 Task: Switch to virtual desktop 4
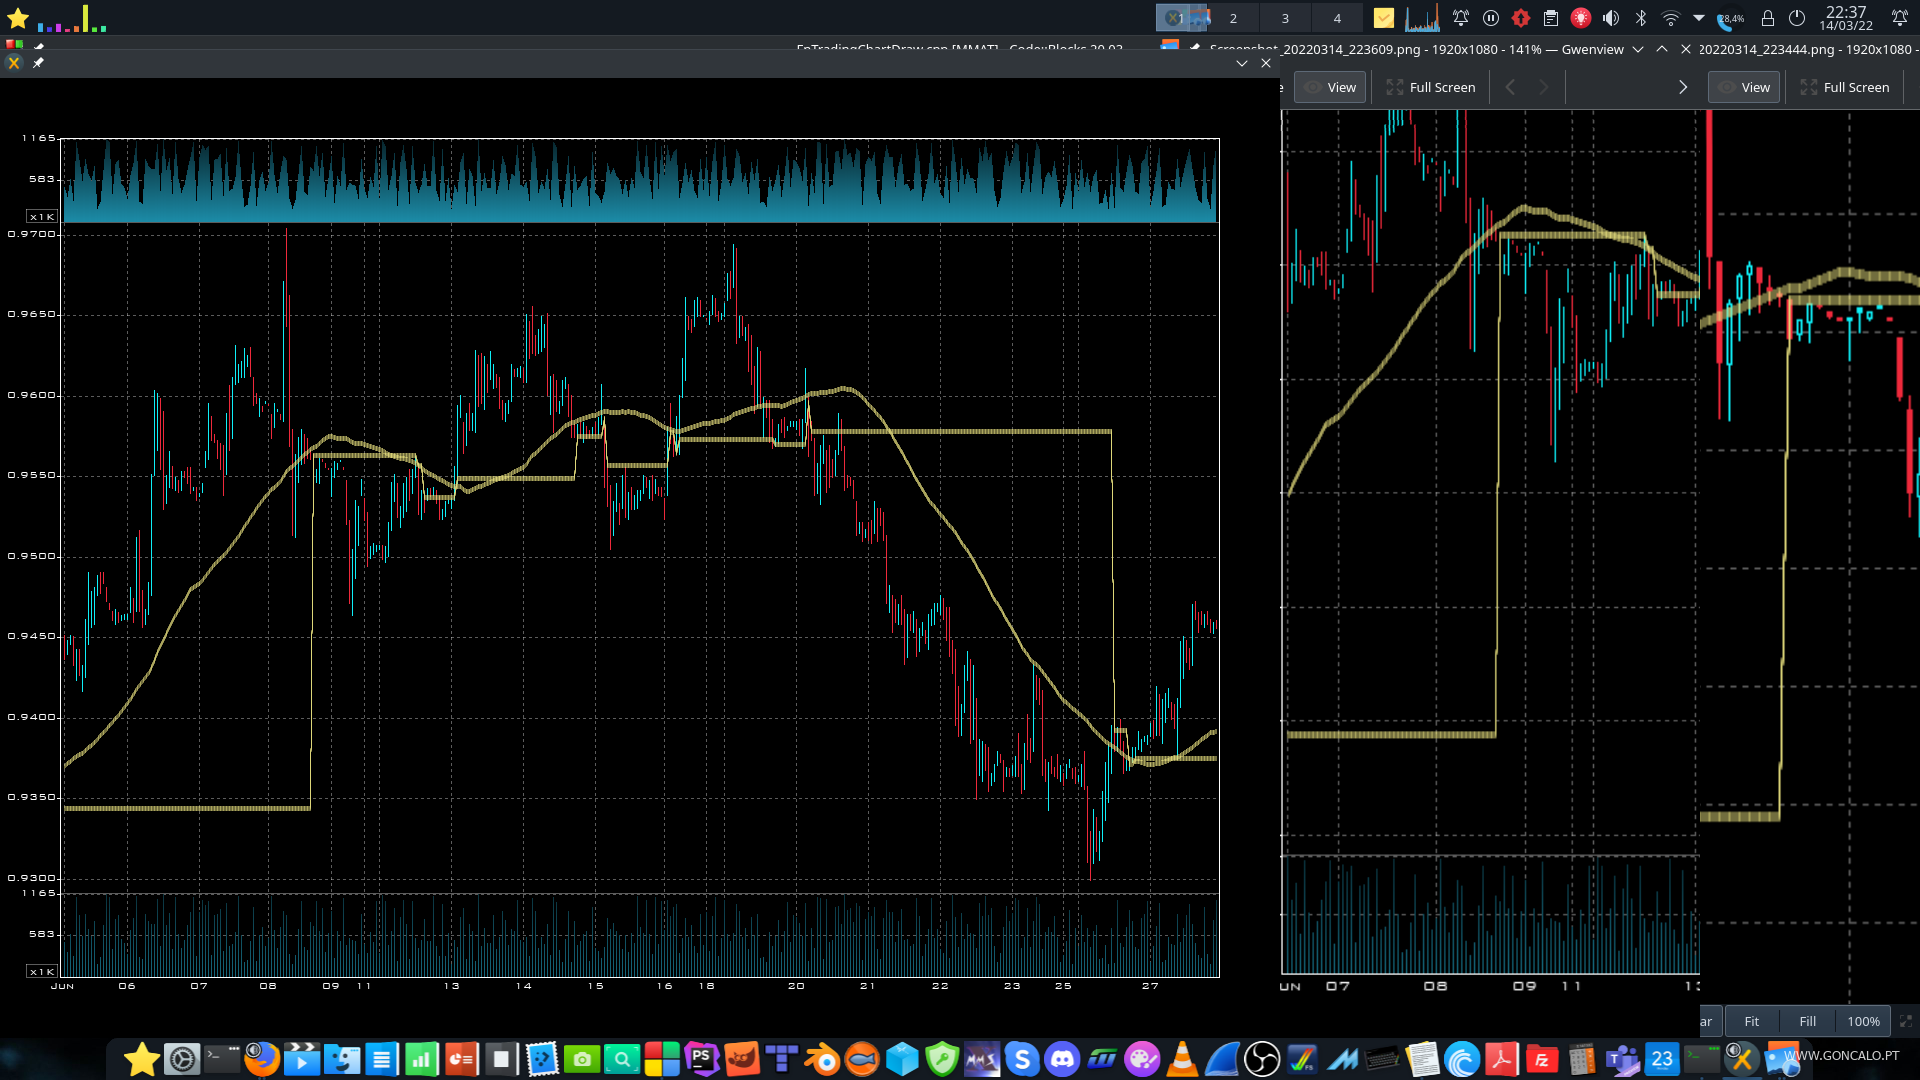[1338, 18]
